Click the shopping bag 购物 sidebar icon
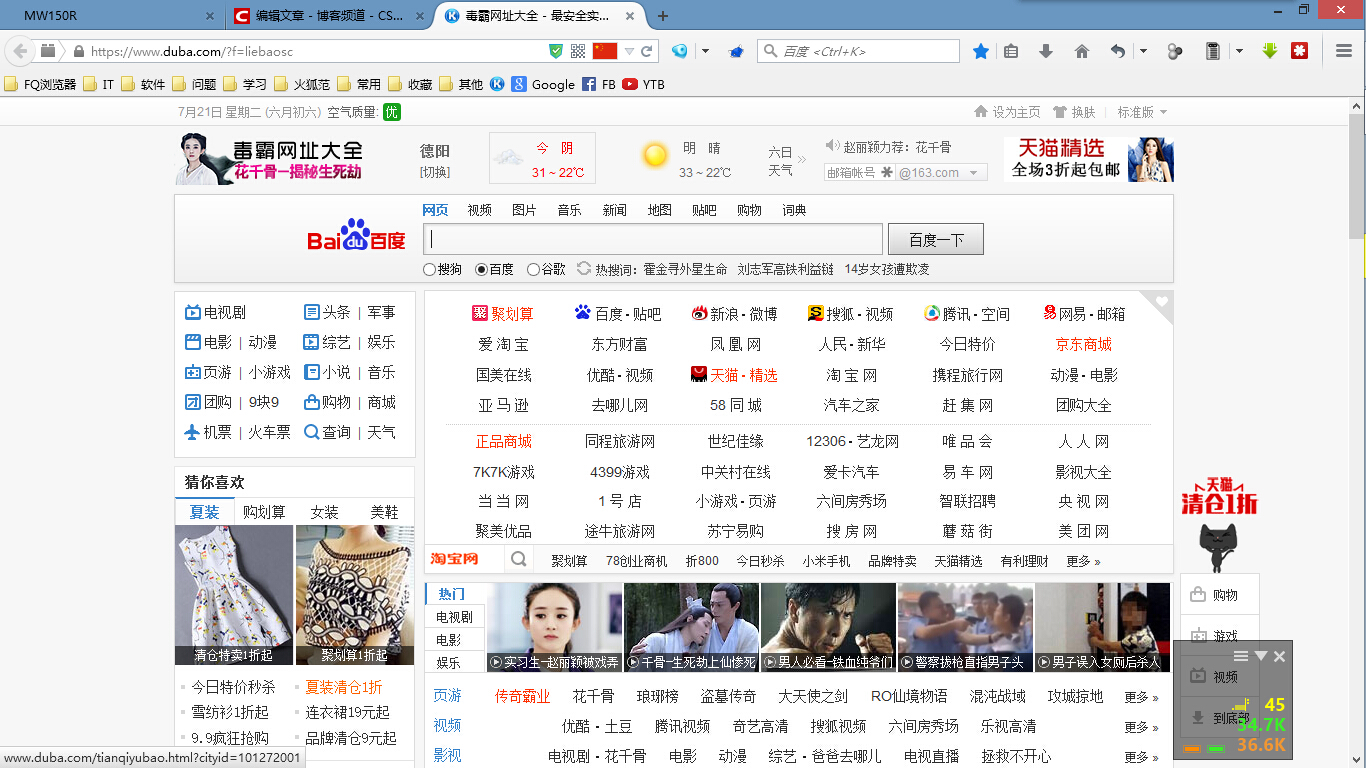The width and height of the screenshot is (1366, 768). [1198, 595]
